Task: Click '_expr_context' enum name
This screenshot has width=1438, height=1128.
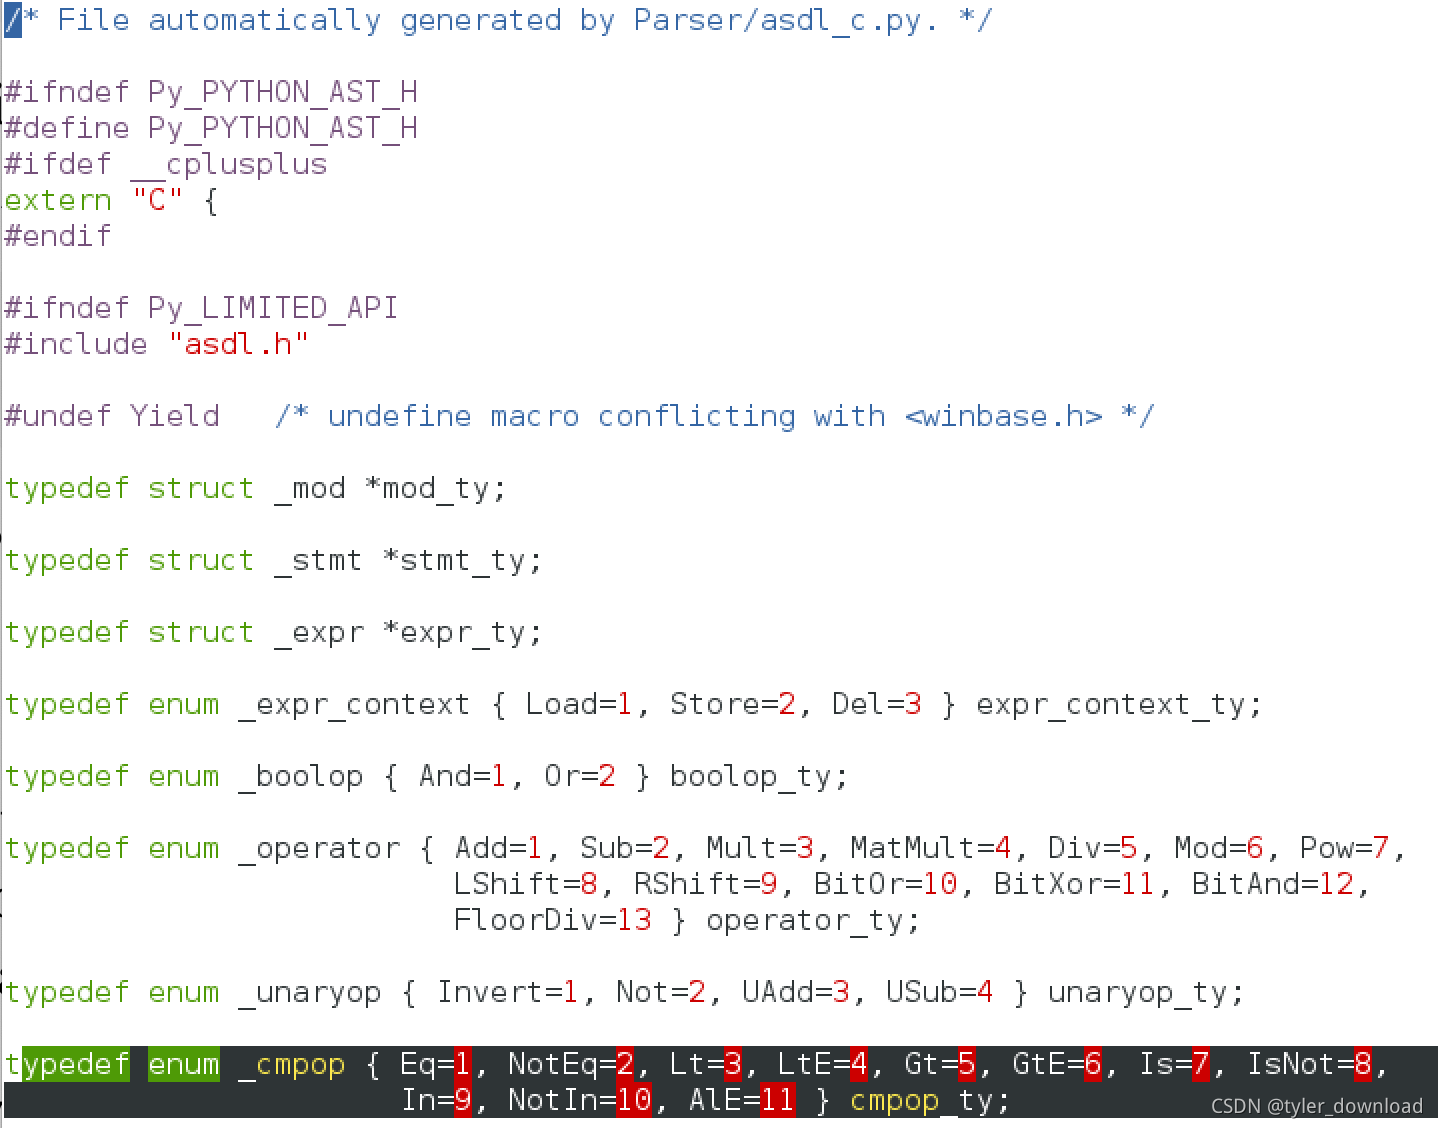Action: [x=354, y=705]
